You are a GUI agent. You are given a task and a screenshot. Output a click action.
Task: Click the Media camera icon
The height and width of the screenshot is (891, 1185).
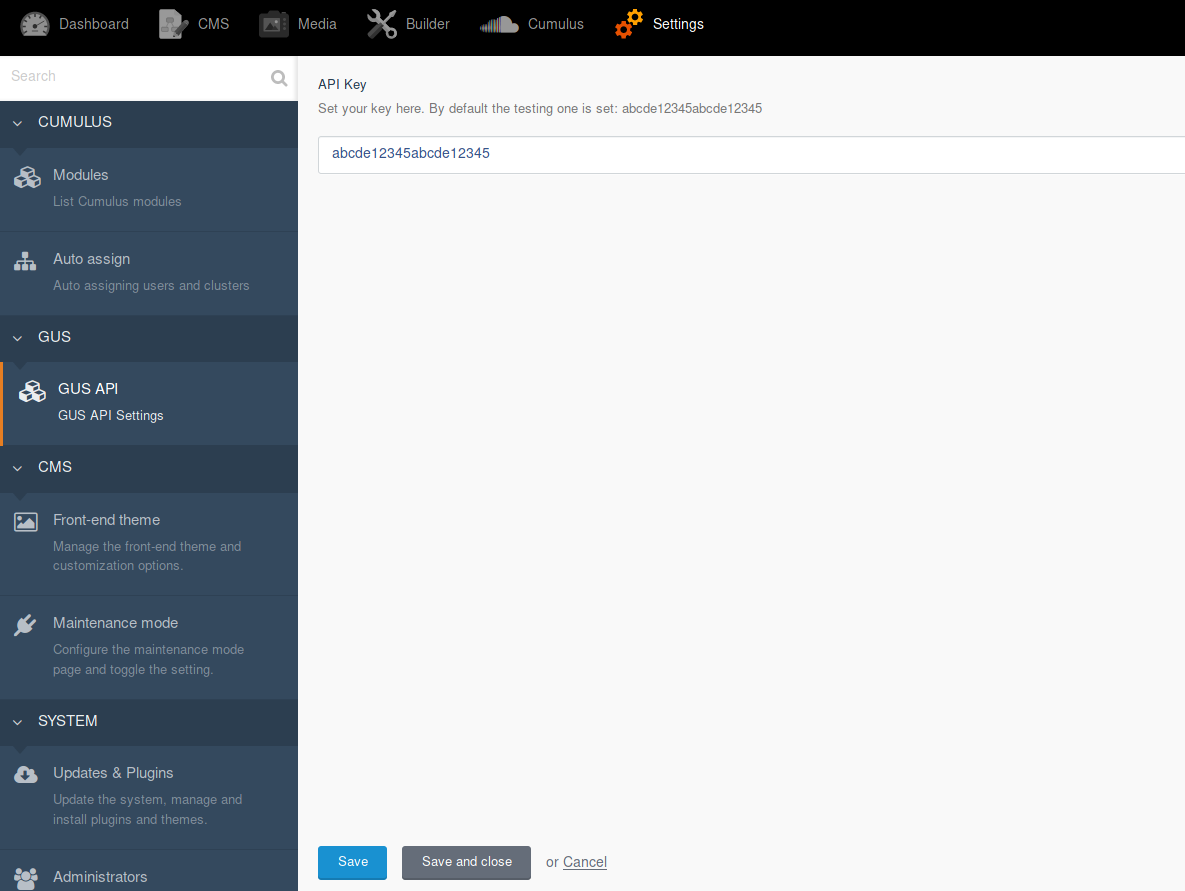274,24
